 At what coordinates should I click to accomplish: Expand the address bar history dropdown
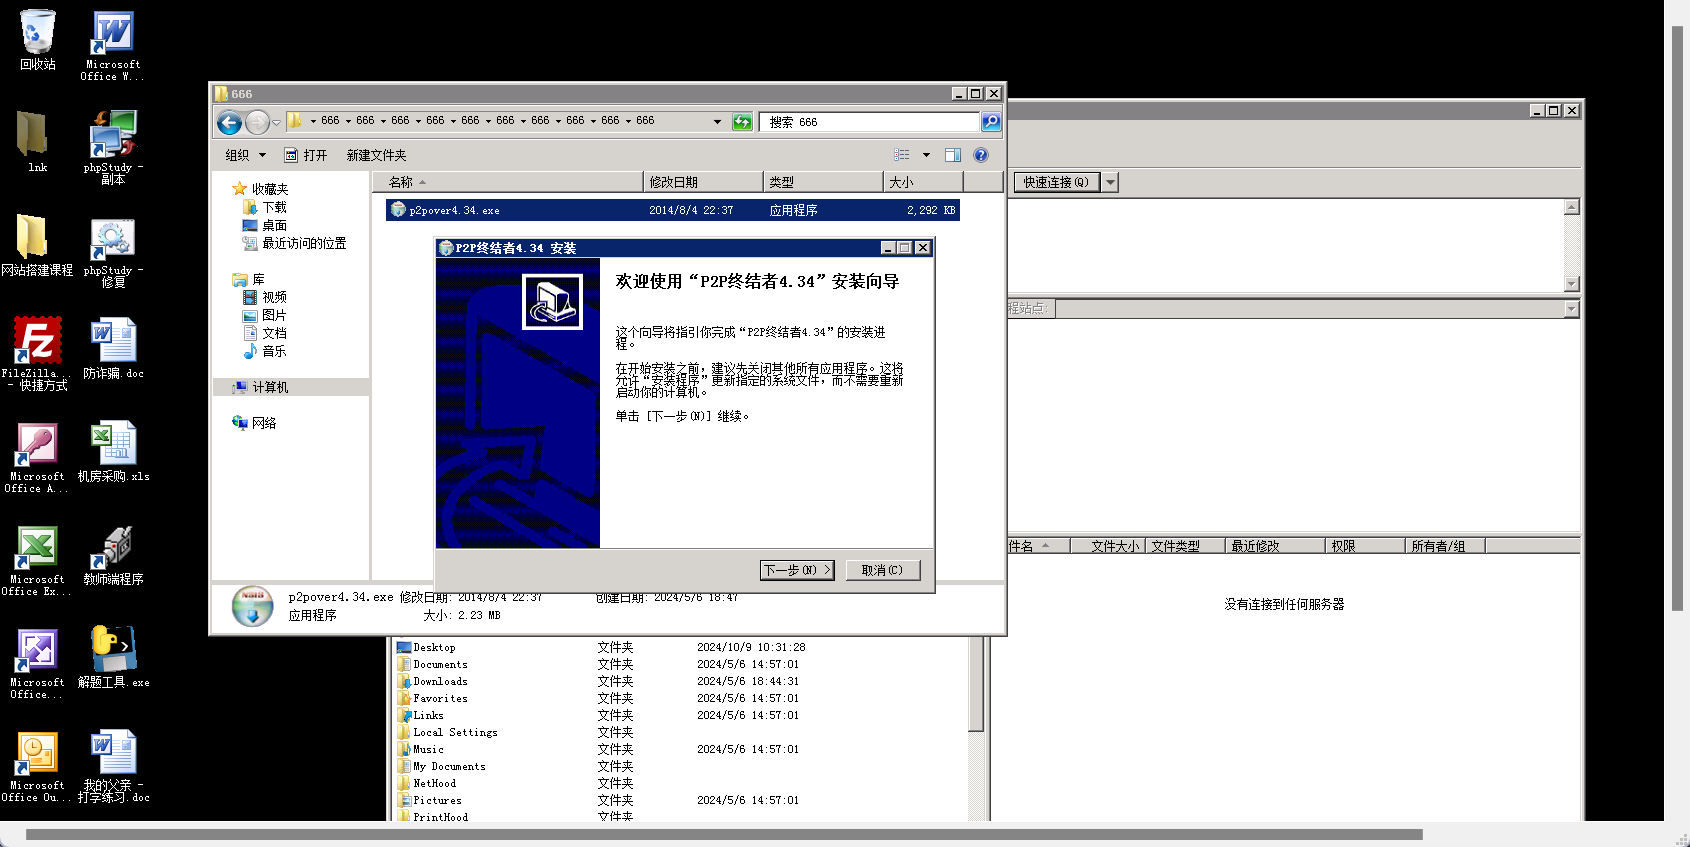coord(717,122)
